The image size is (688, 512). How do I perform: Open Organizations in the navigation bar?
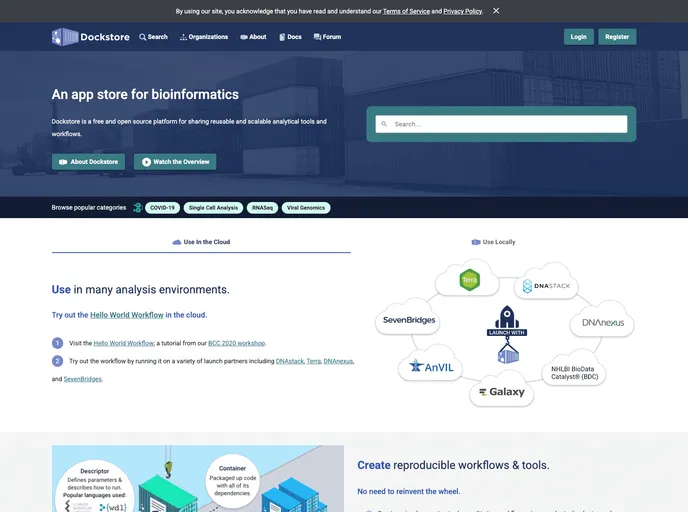point(204,37)
